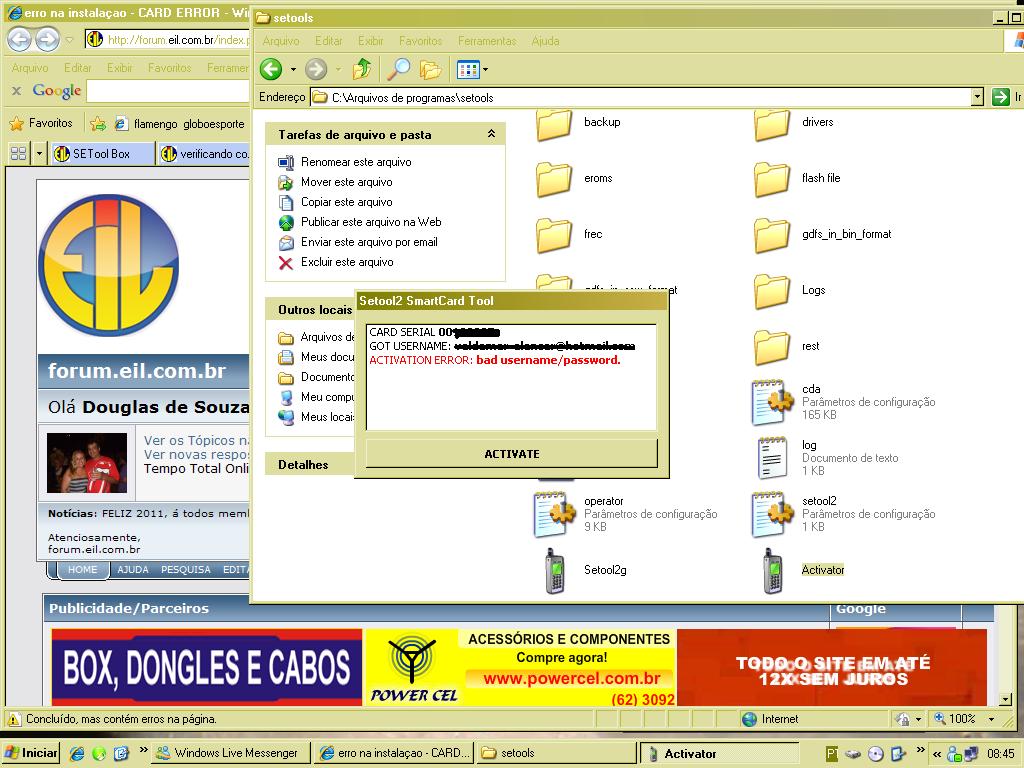
Task: Click the user avatar photo thumbnail
Action: coord(88,463)
